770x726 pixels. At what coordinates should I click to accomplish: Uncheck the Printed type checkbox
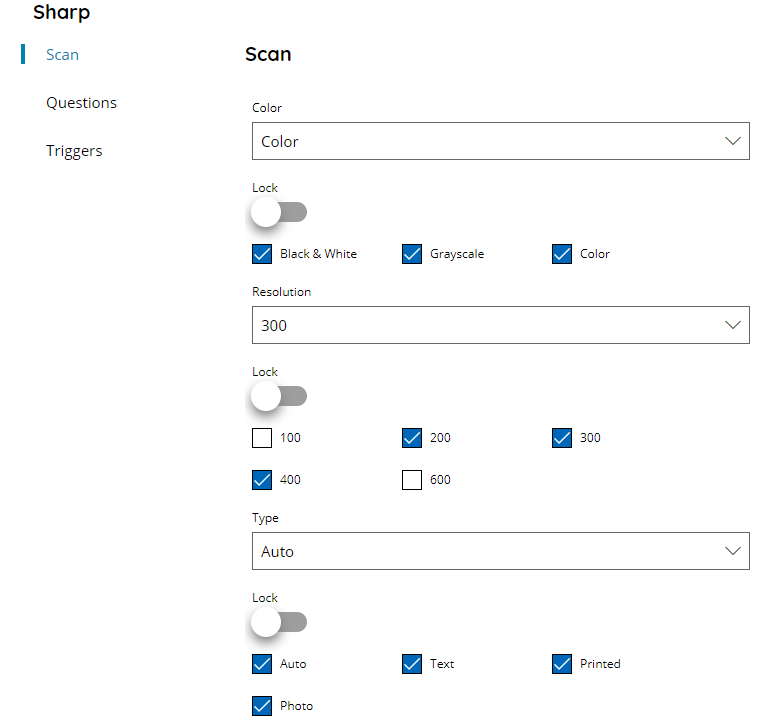tap(562, 664)
